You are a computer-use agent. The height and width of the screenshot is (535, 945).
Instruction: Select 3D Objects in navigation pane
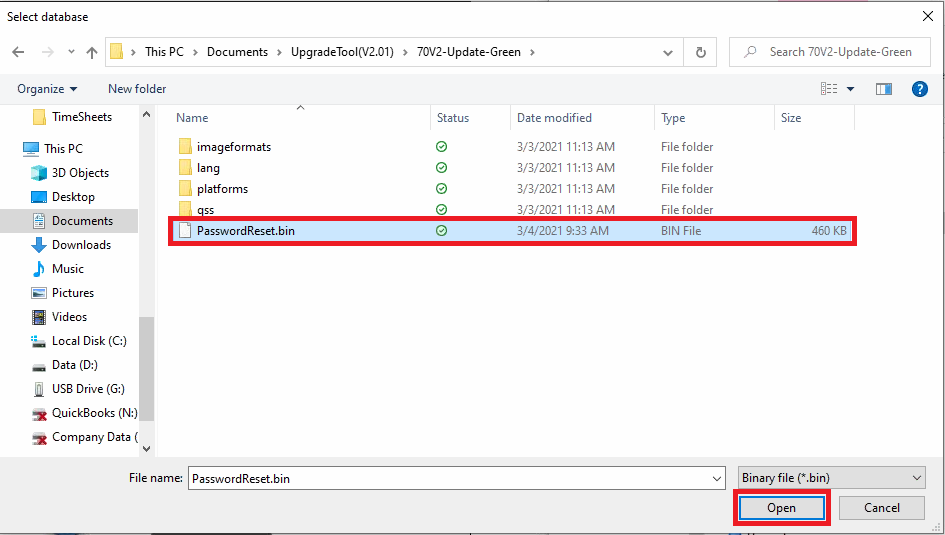click(80, 173)
